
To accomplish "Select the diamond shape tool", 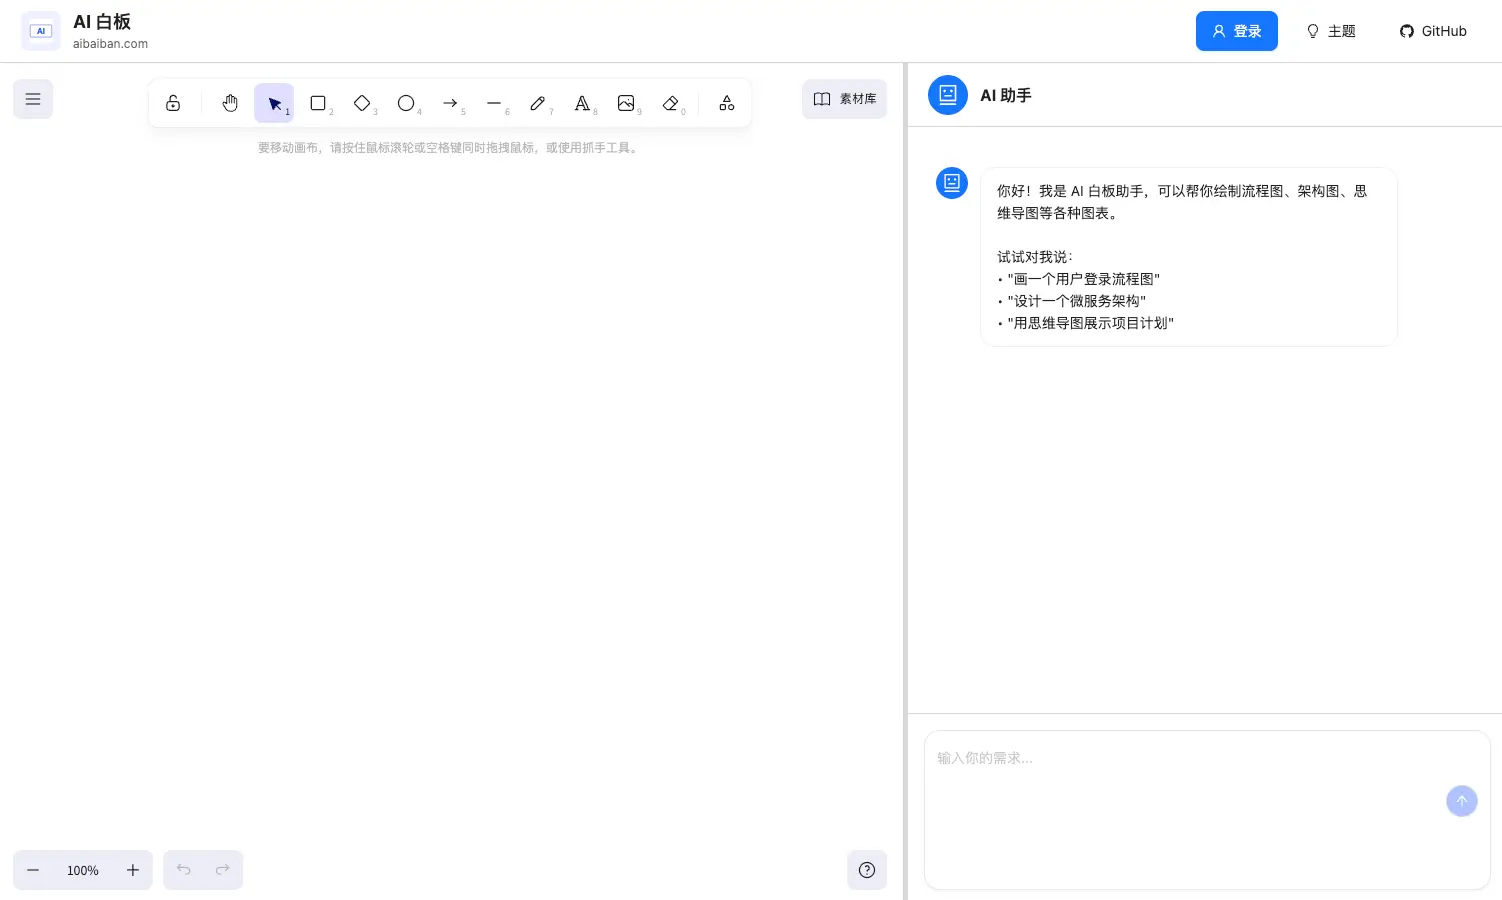I will coord(362,103).
